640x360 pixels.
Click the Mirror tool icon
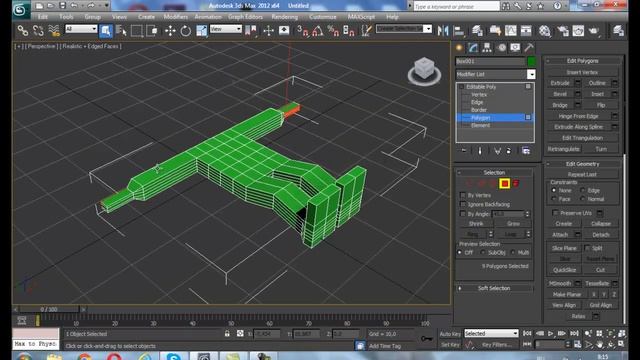[442, 31]
